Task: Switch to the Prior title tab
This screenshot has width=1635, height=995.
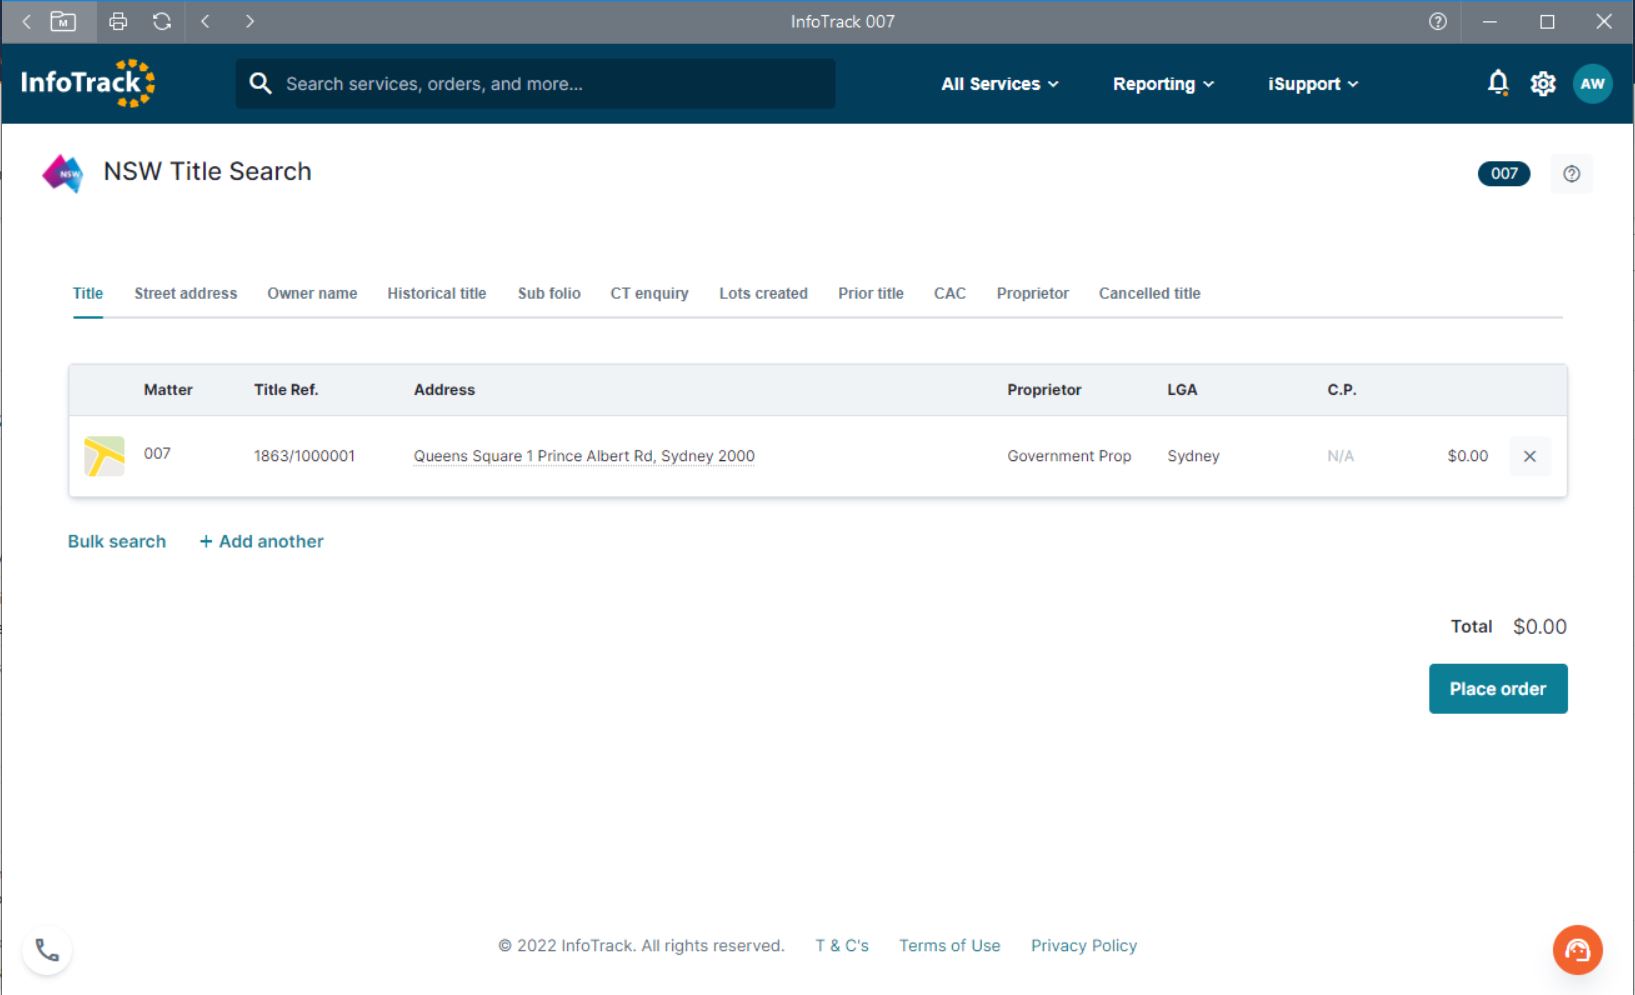Action: (871, 293)
